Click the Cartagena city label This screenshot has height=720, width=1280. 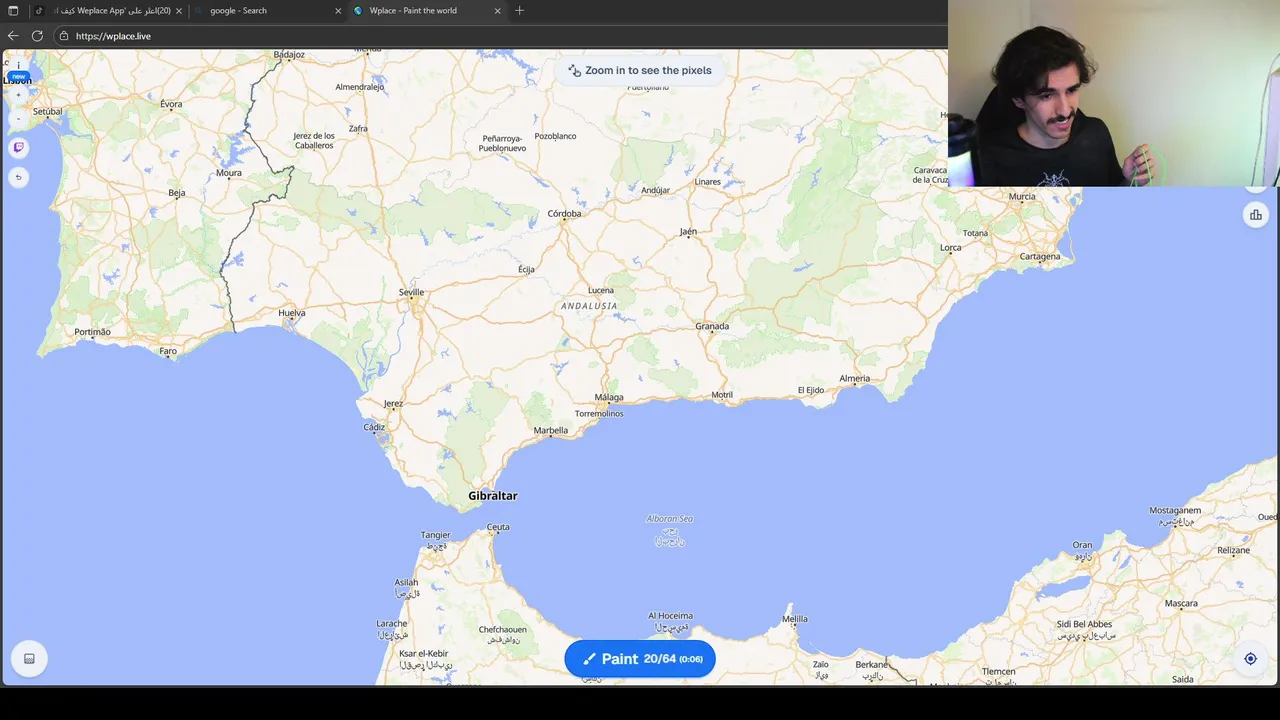click(1040, 256)
